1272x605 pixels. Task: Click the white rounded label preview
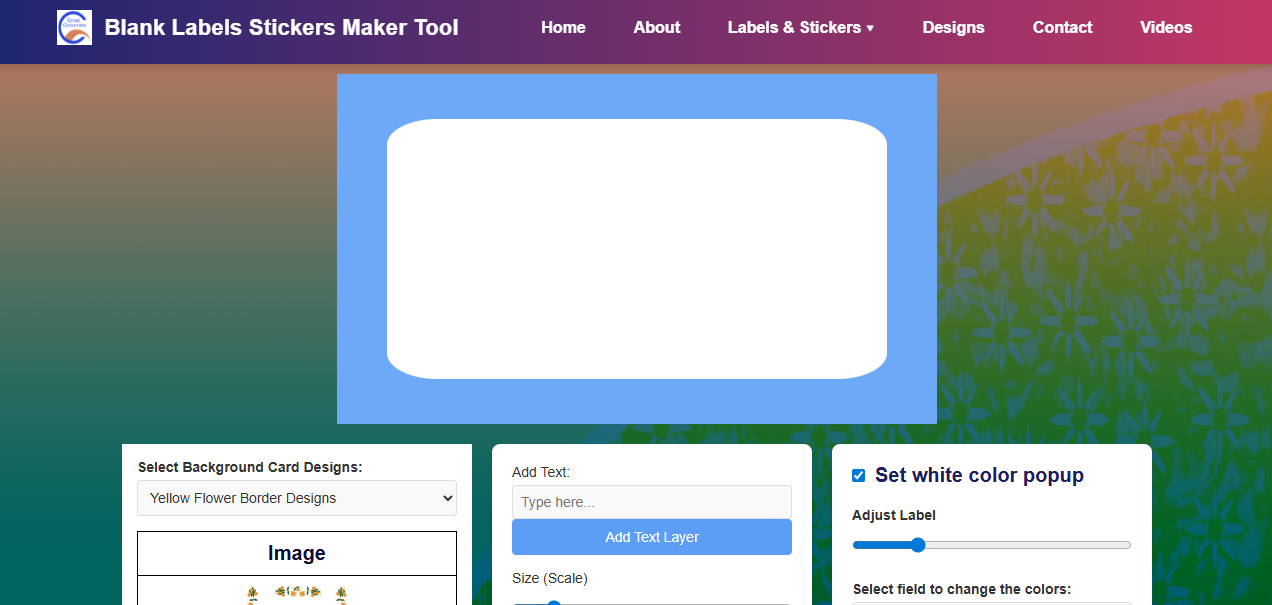[x=637, y=249]
